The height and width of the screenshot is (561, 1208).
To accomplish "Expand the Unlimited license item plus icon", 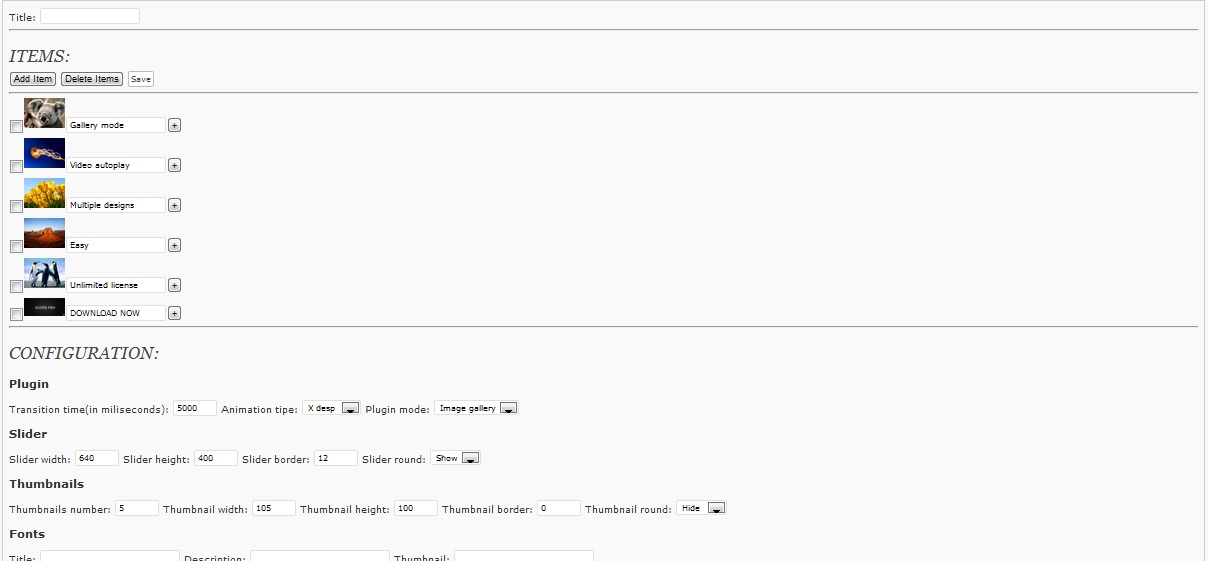I will [x=174, y=285].
